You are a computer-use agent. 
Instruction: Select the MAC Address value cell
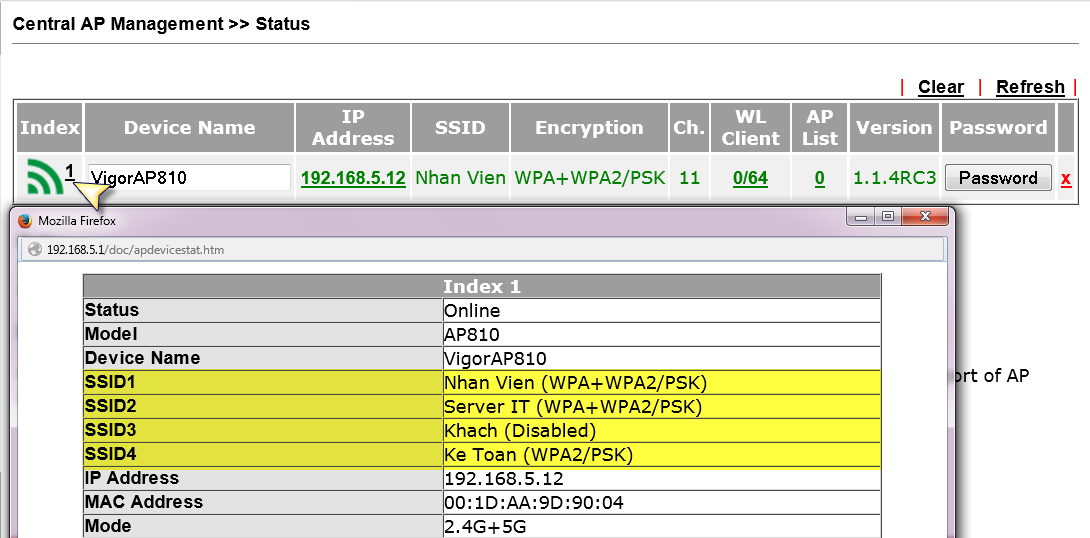[661, 503]
